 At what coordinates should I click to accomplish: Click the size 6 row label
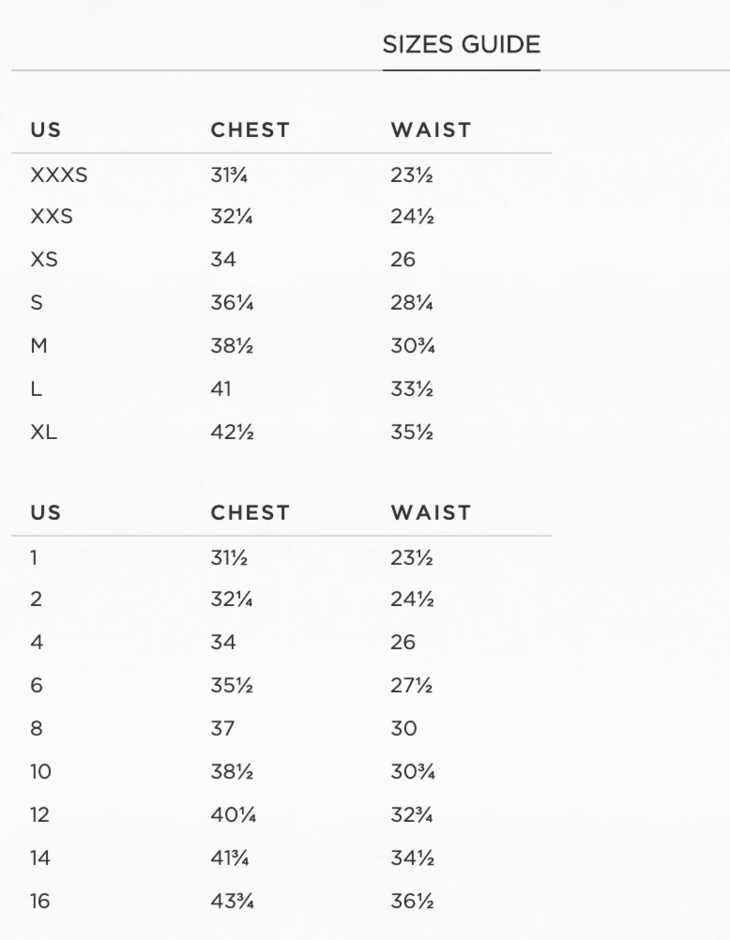pos(37,686)
